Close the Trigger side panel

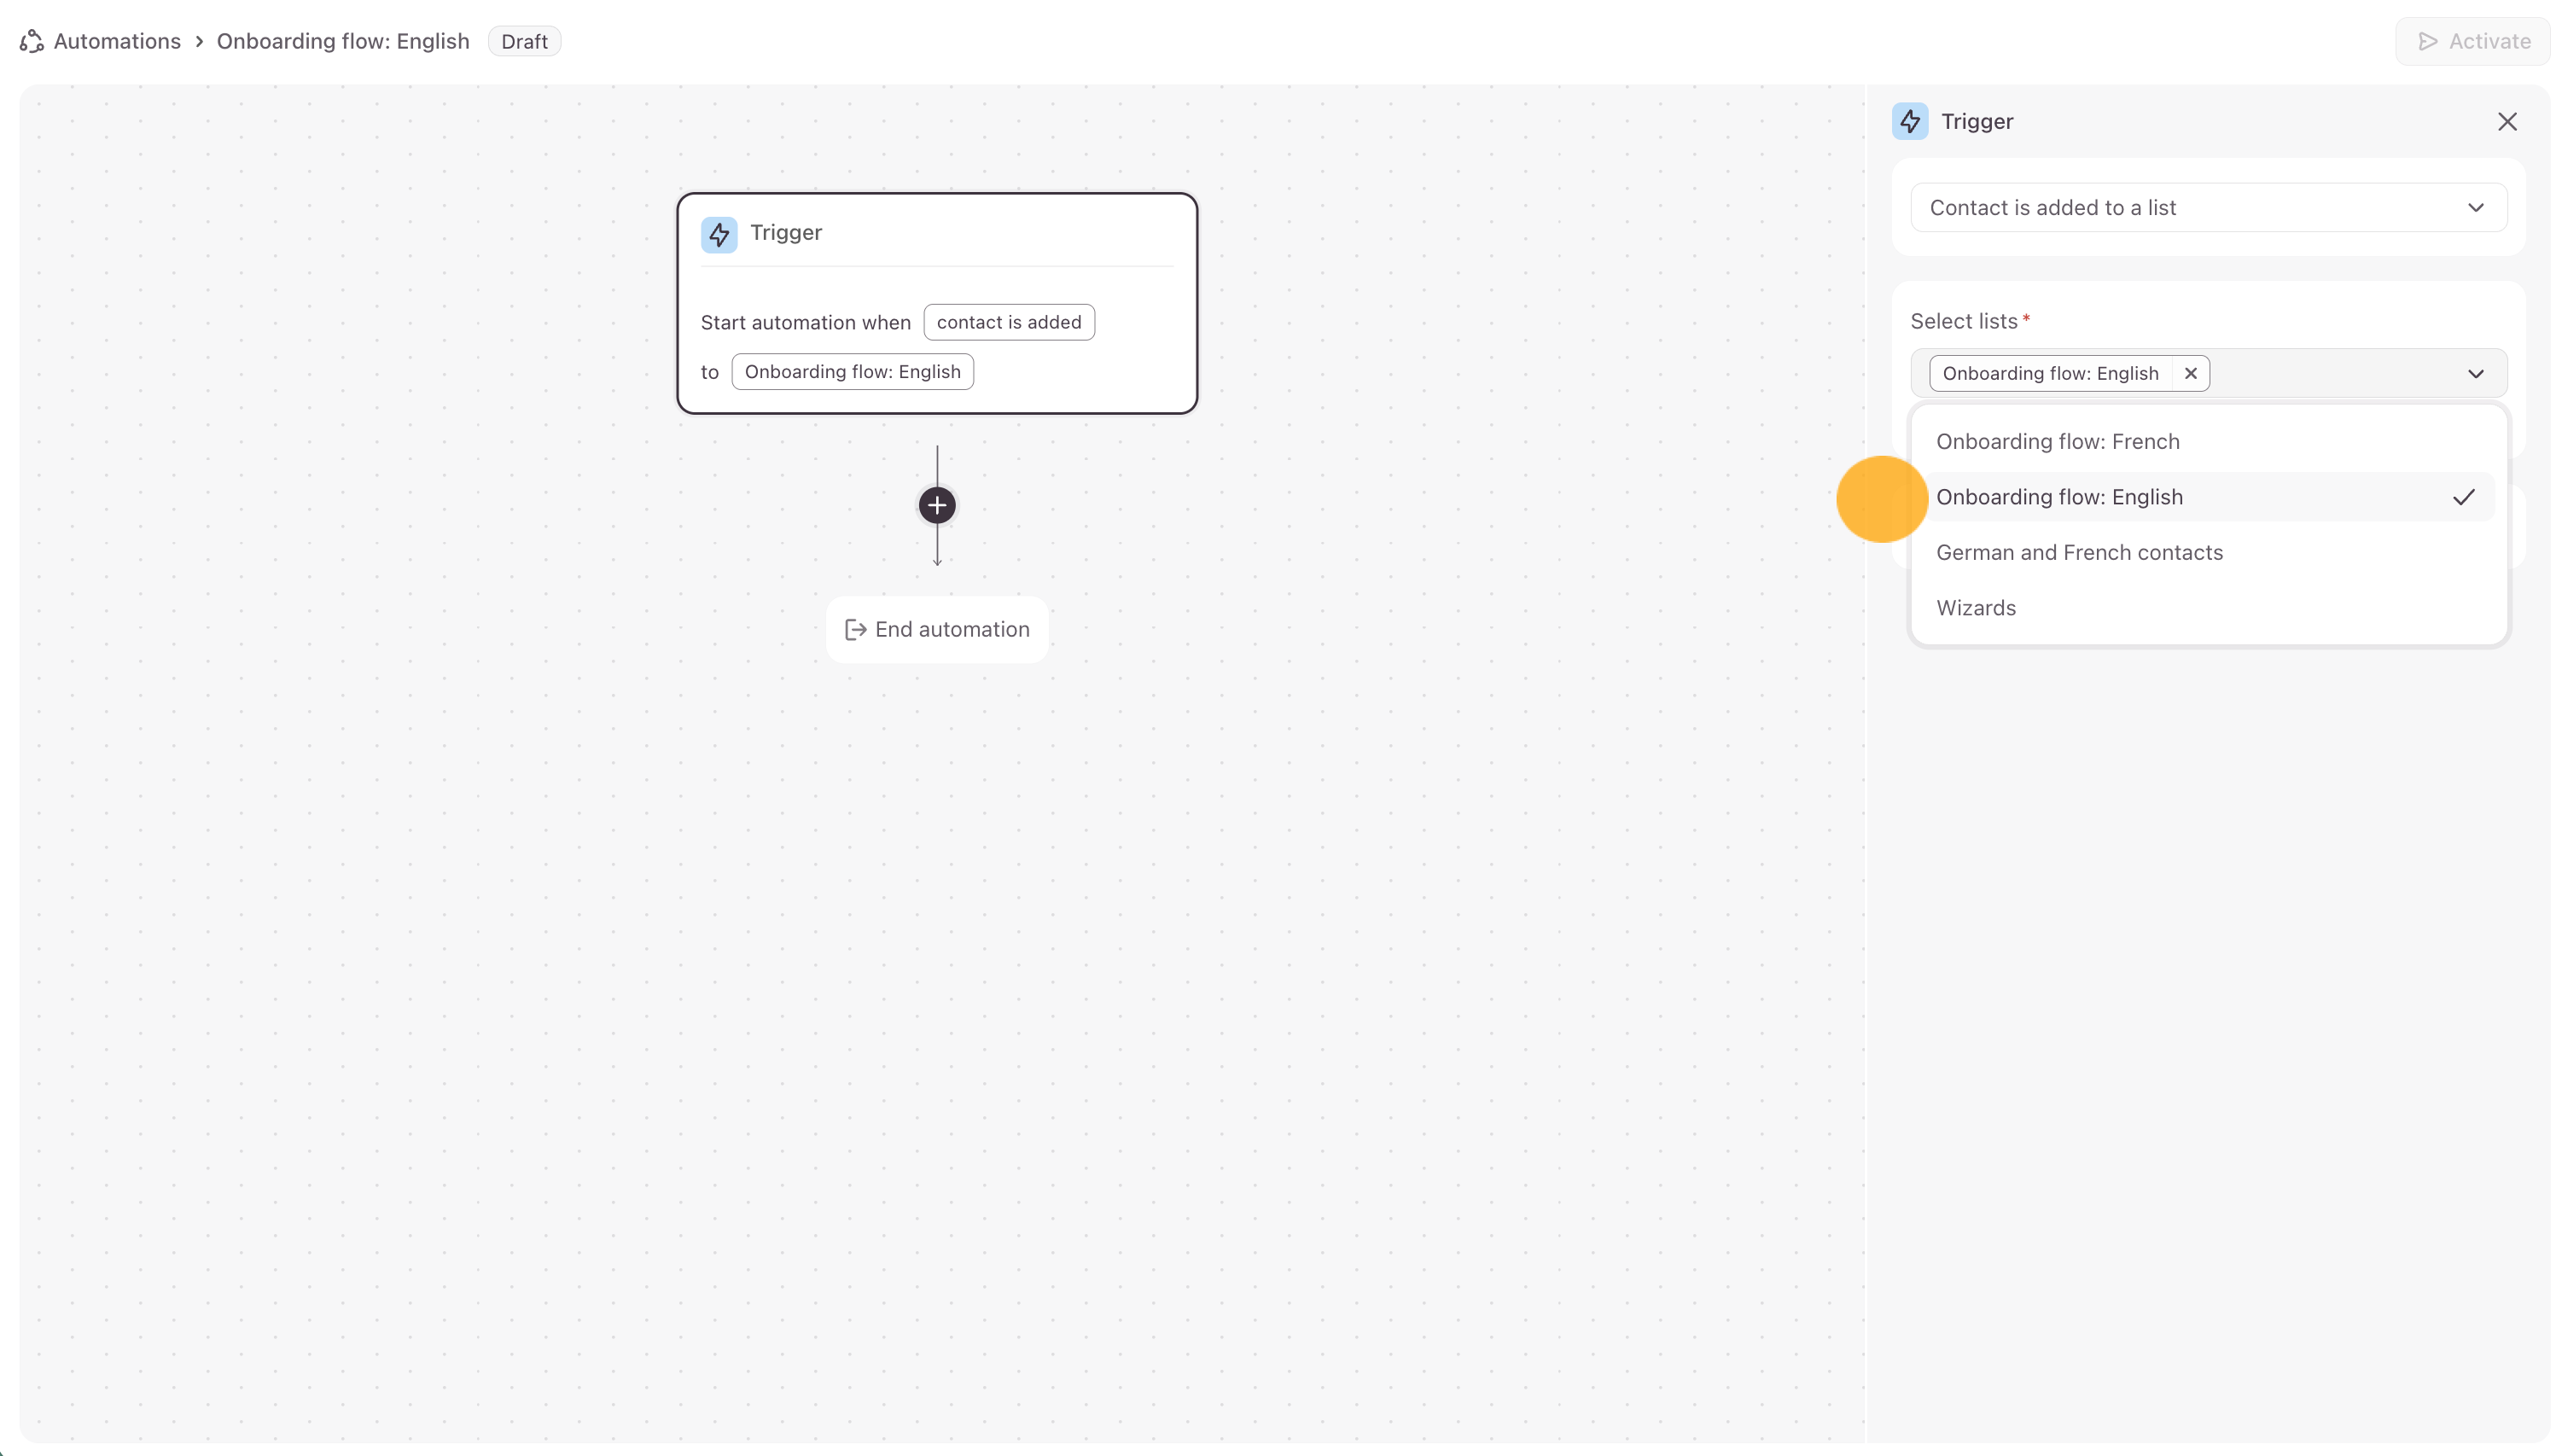(2506, 122)
